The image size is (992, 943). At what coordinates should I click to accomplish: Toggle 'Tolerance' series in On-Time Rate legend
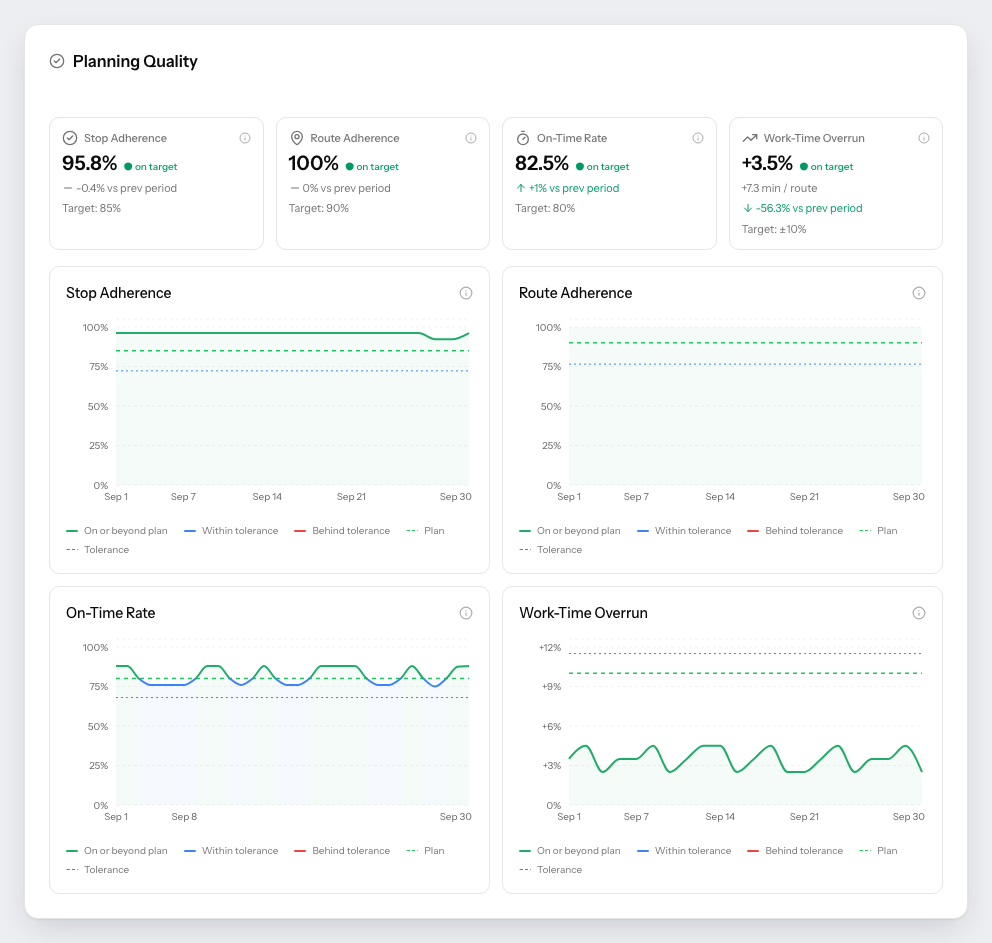tap(97, 870)
